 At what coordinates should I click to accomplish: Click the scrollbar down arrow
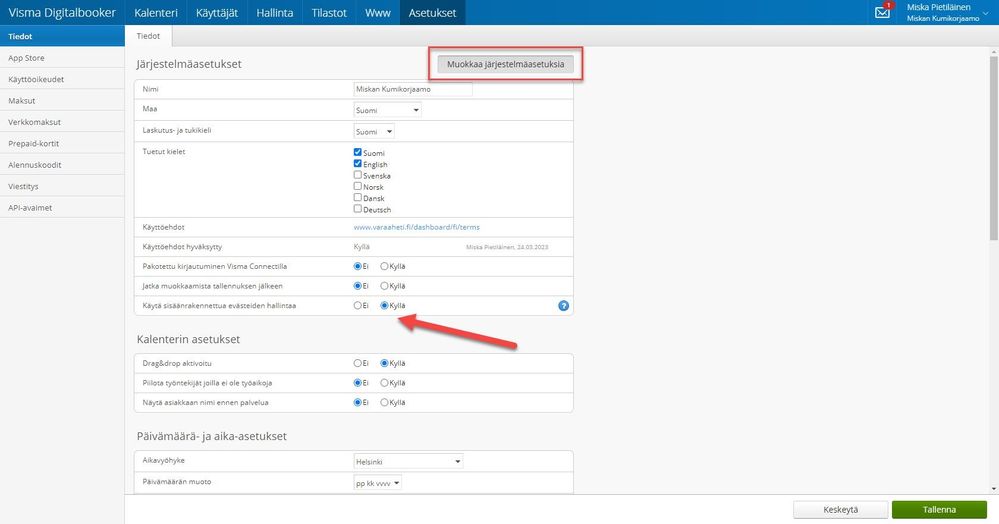(993, 489)
